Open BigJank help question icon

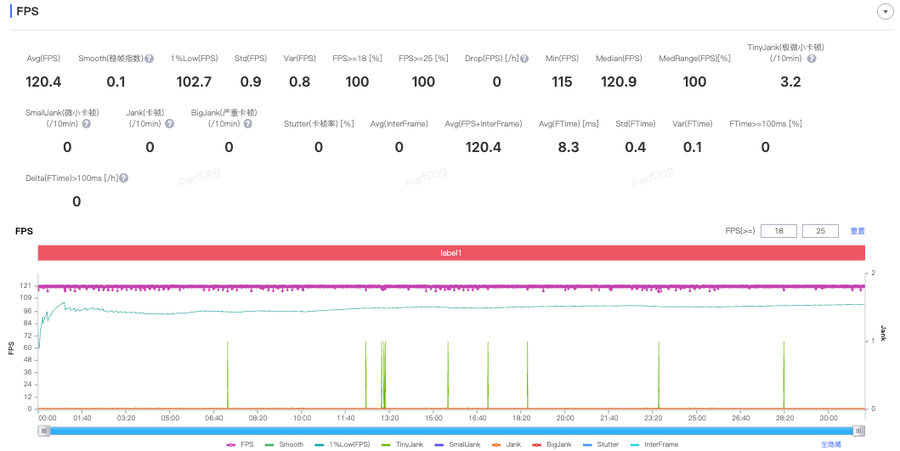tap(247, 124)
